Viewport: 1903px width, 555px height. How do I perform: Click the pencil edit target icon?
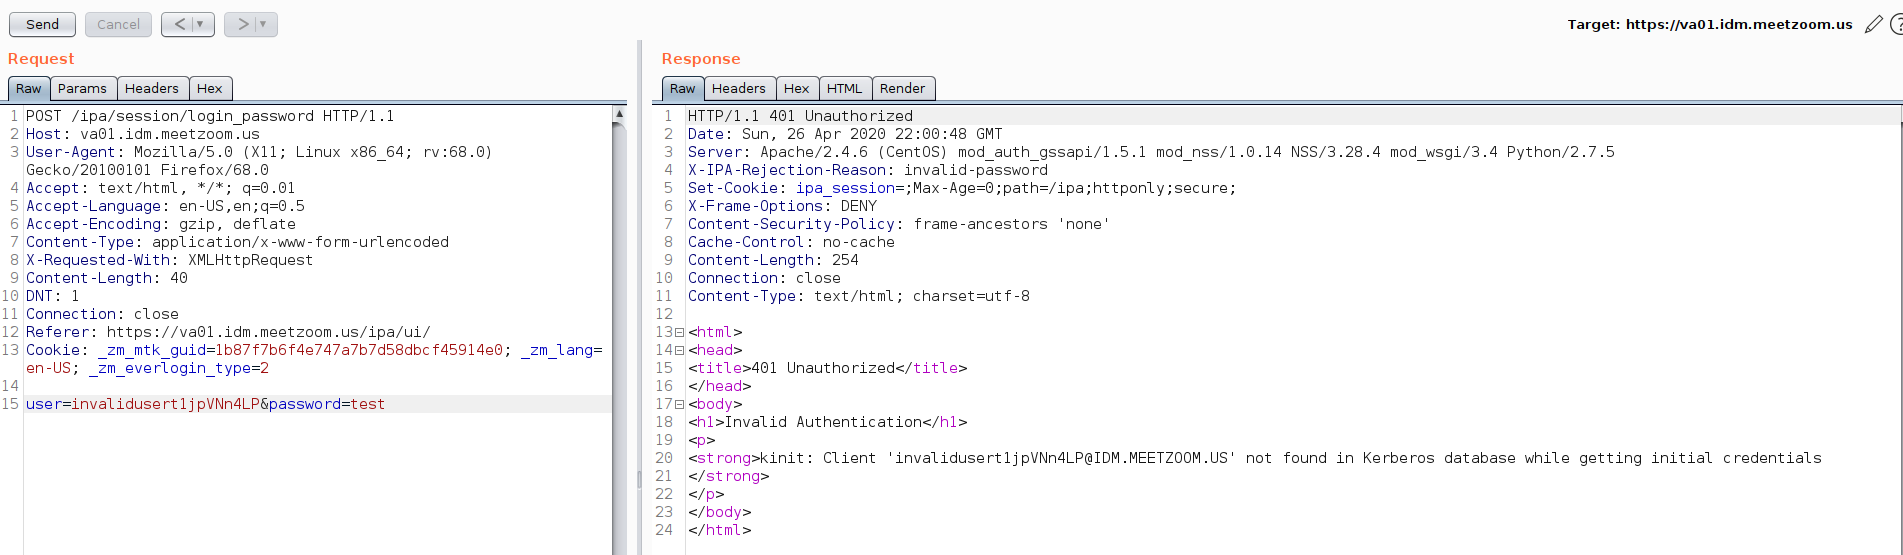coord(1874,24)
